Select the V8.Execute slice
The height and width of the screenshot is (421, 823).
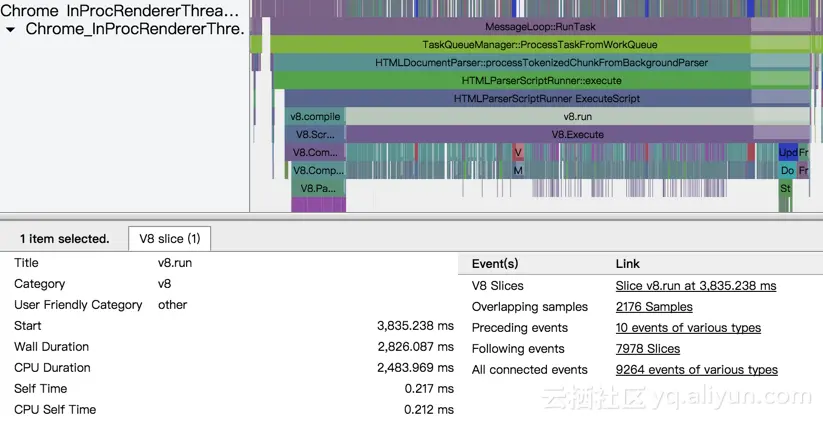577,134
